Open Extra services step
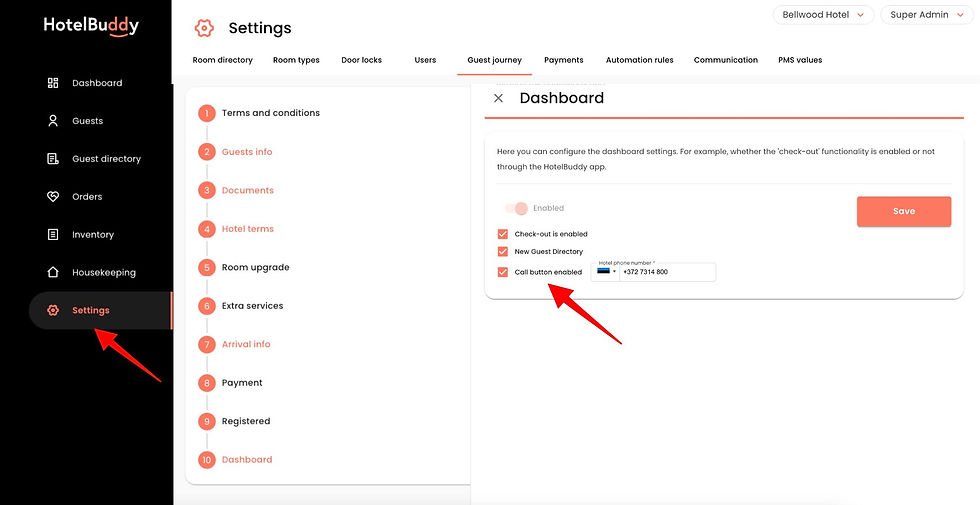Image resolution: width=980 pixels, height=505 pixels. 252,306
